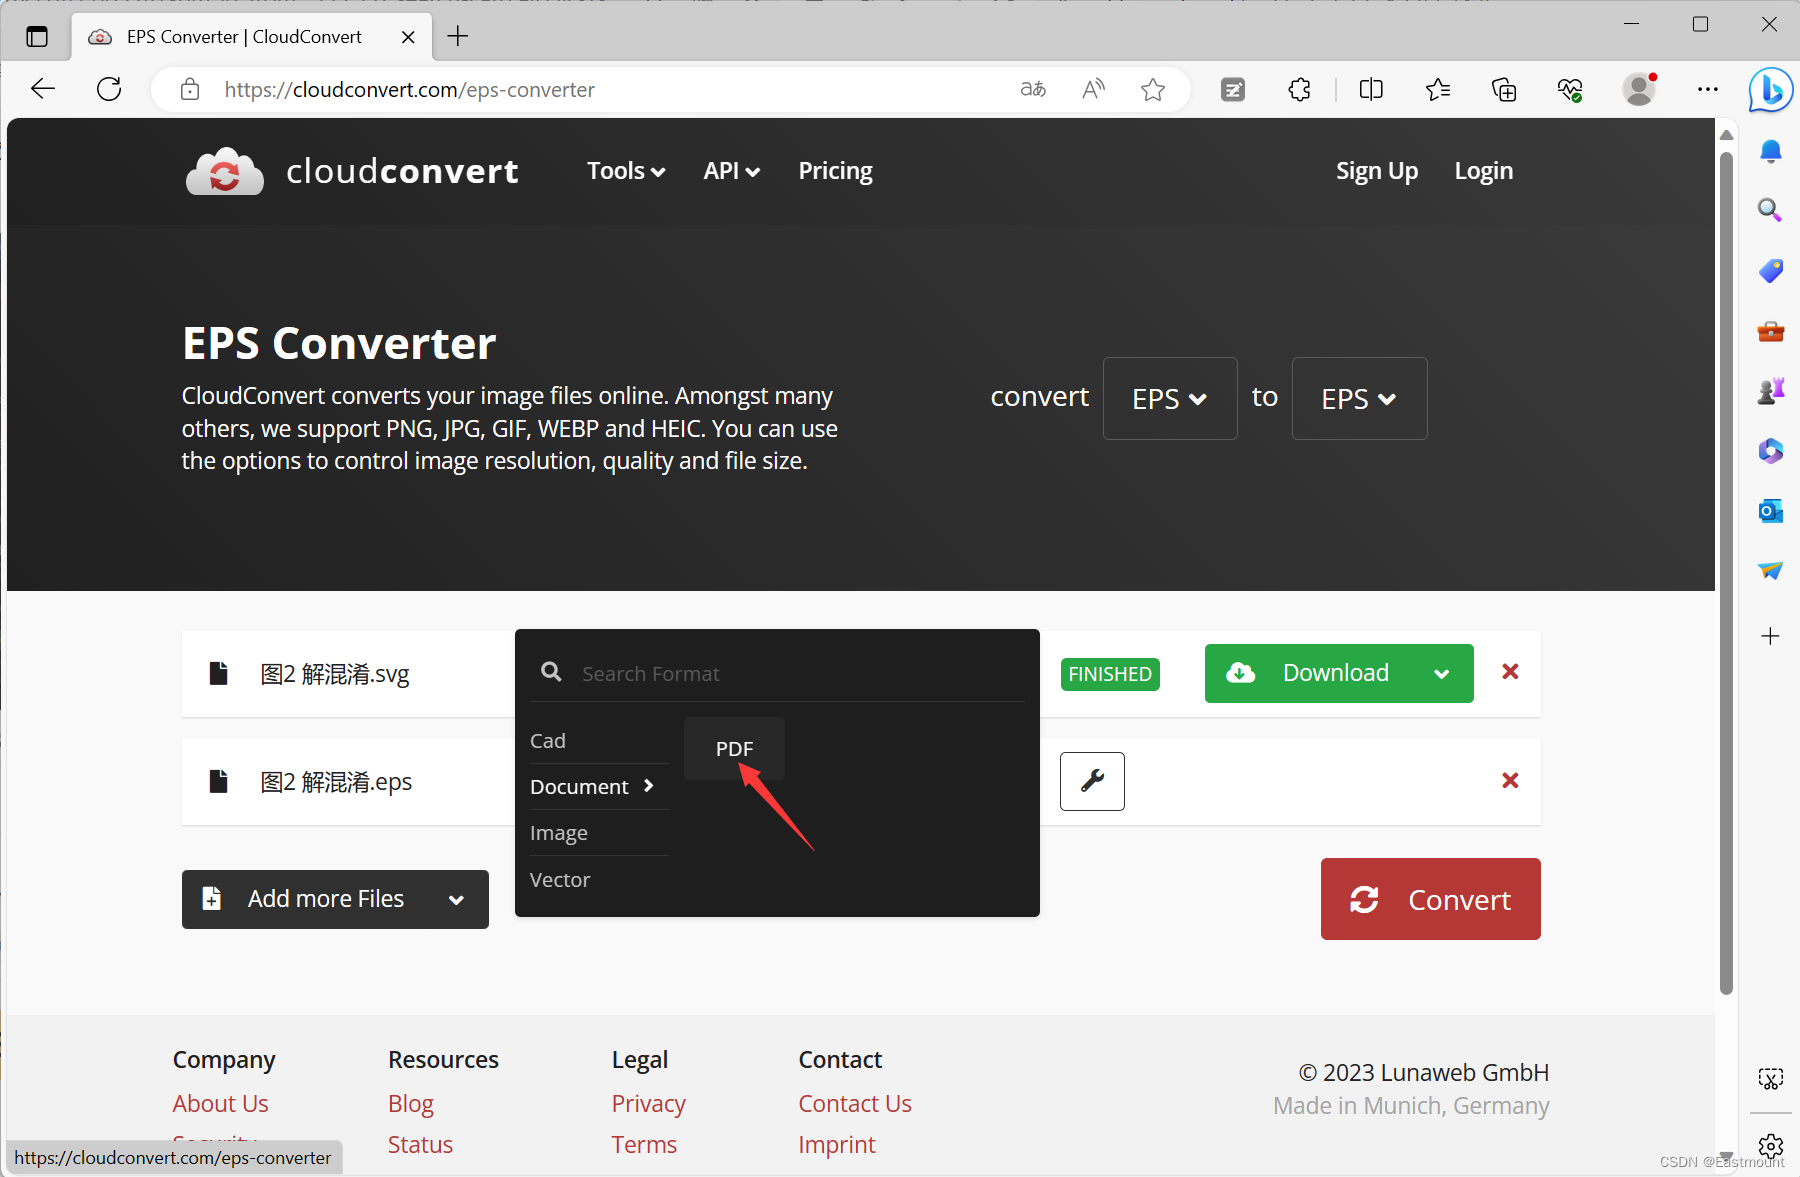Image resolution: width=1800 pixels, height=1177 pixels.
Task: Open the Favorites list icon
Action: [1438, 90]
